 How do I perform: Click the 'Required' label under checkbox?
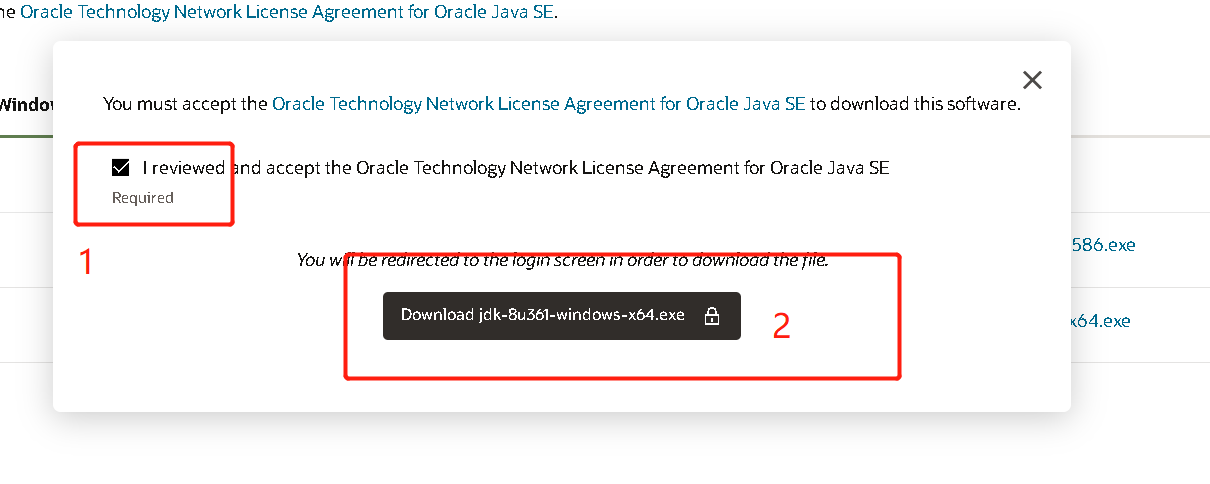point(143,198)
